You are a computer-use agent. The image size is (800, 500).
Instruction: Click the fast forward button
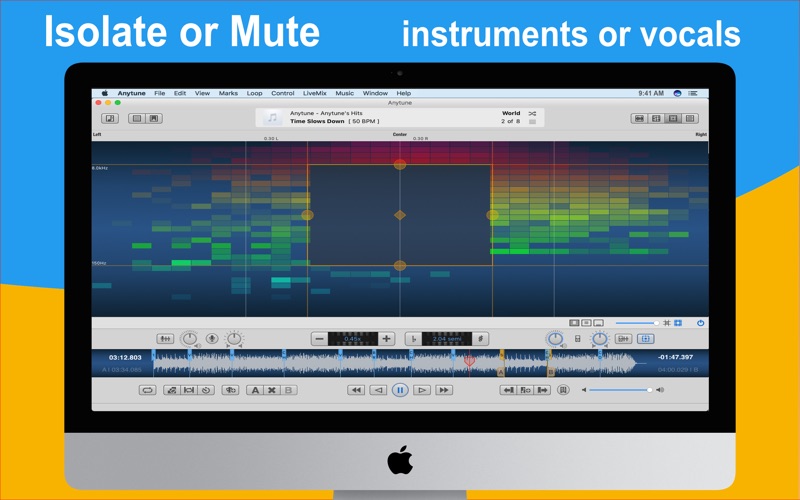444,390
